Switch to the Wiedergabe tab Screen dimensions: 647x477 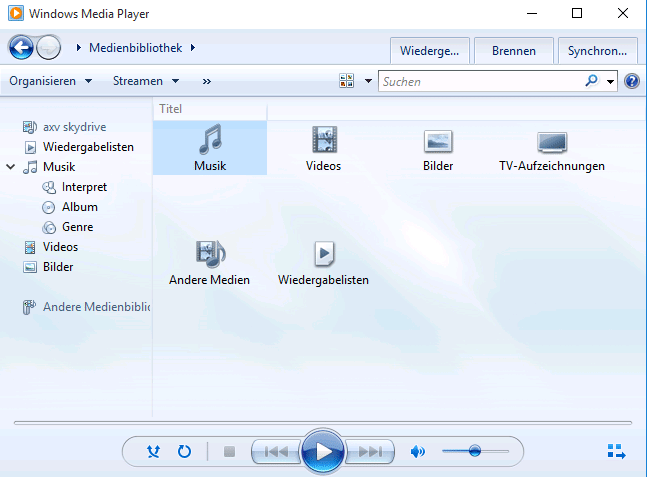[x=430, y=51]
